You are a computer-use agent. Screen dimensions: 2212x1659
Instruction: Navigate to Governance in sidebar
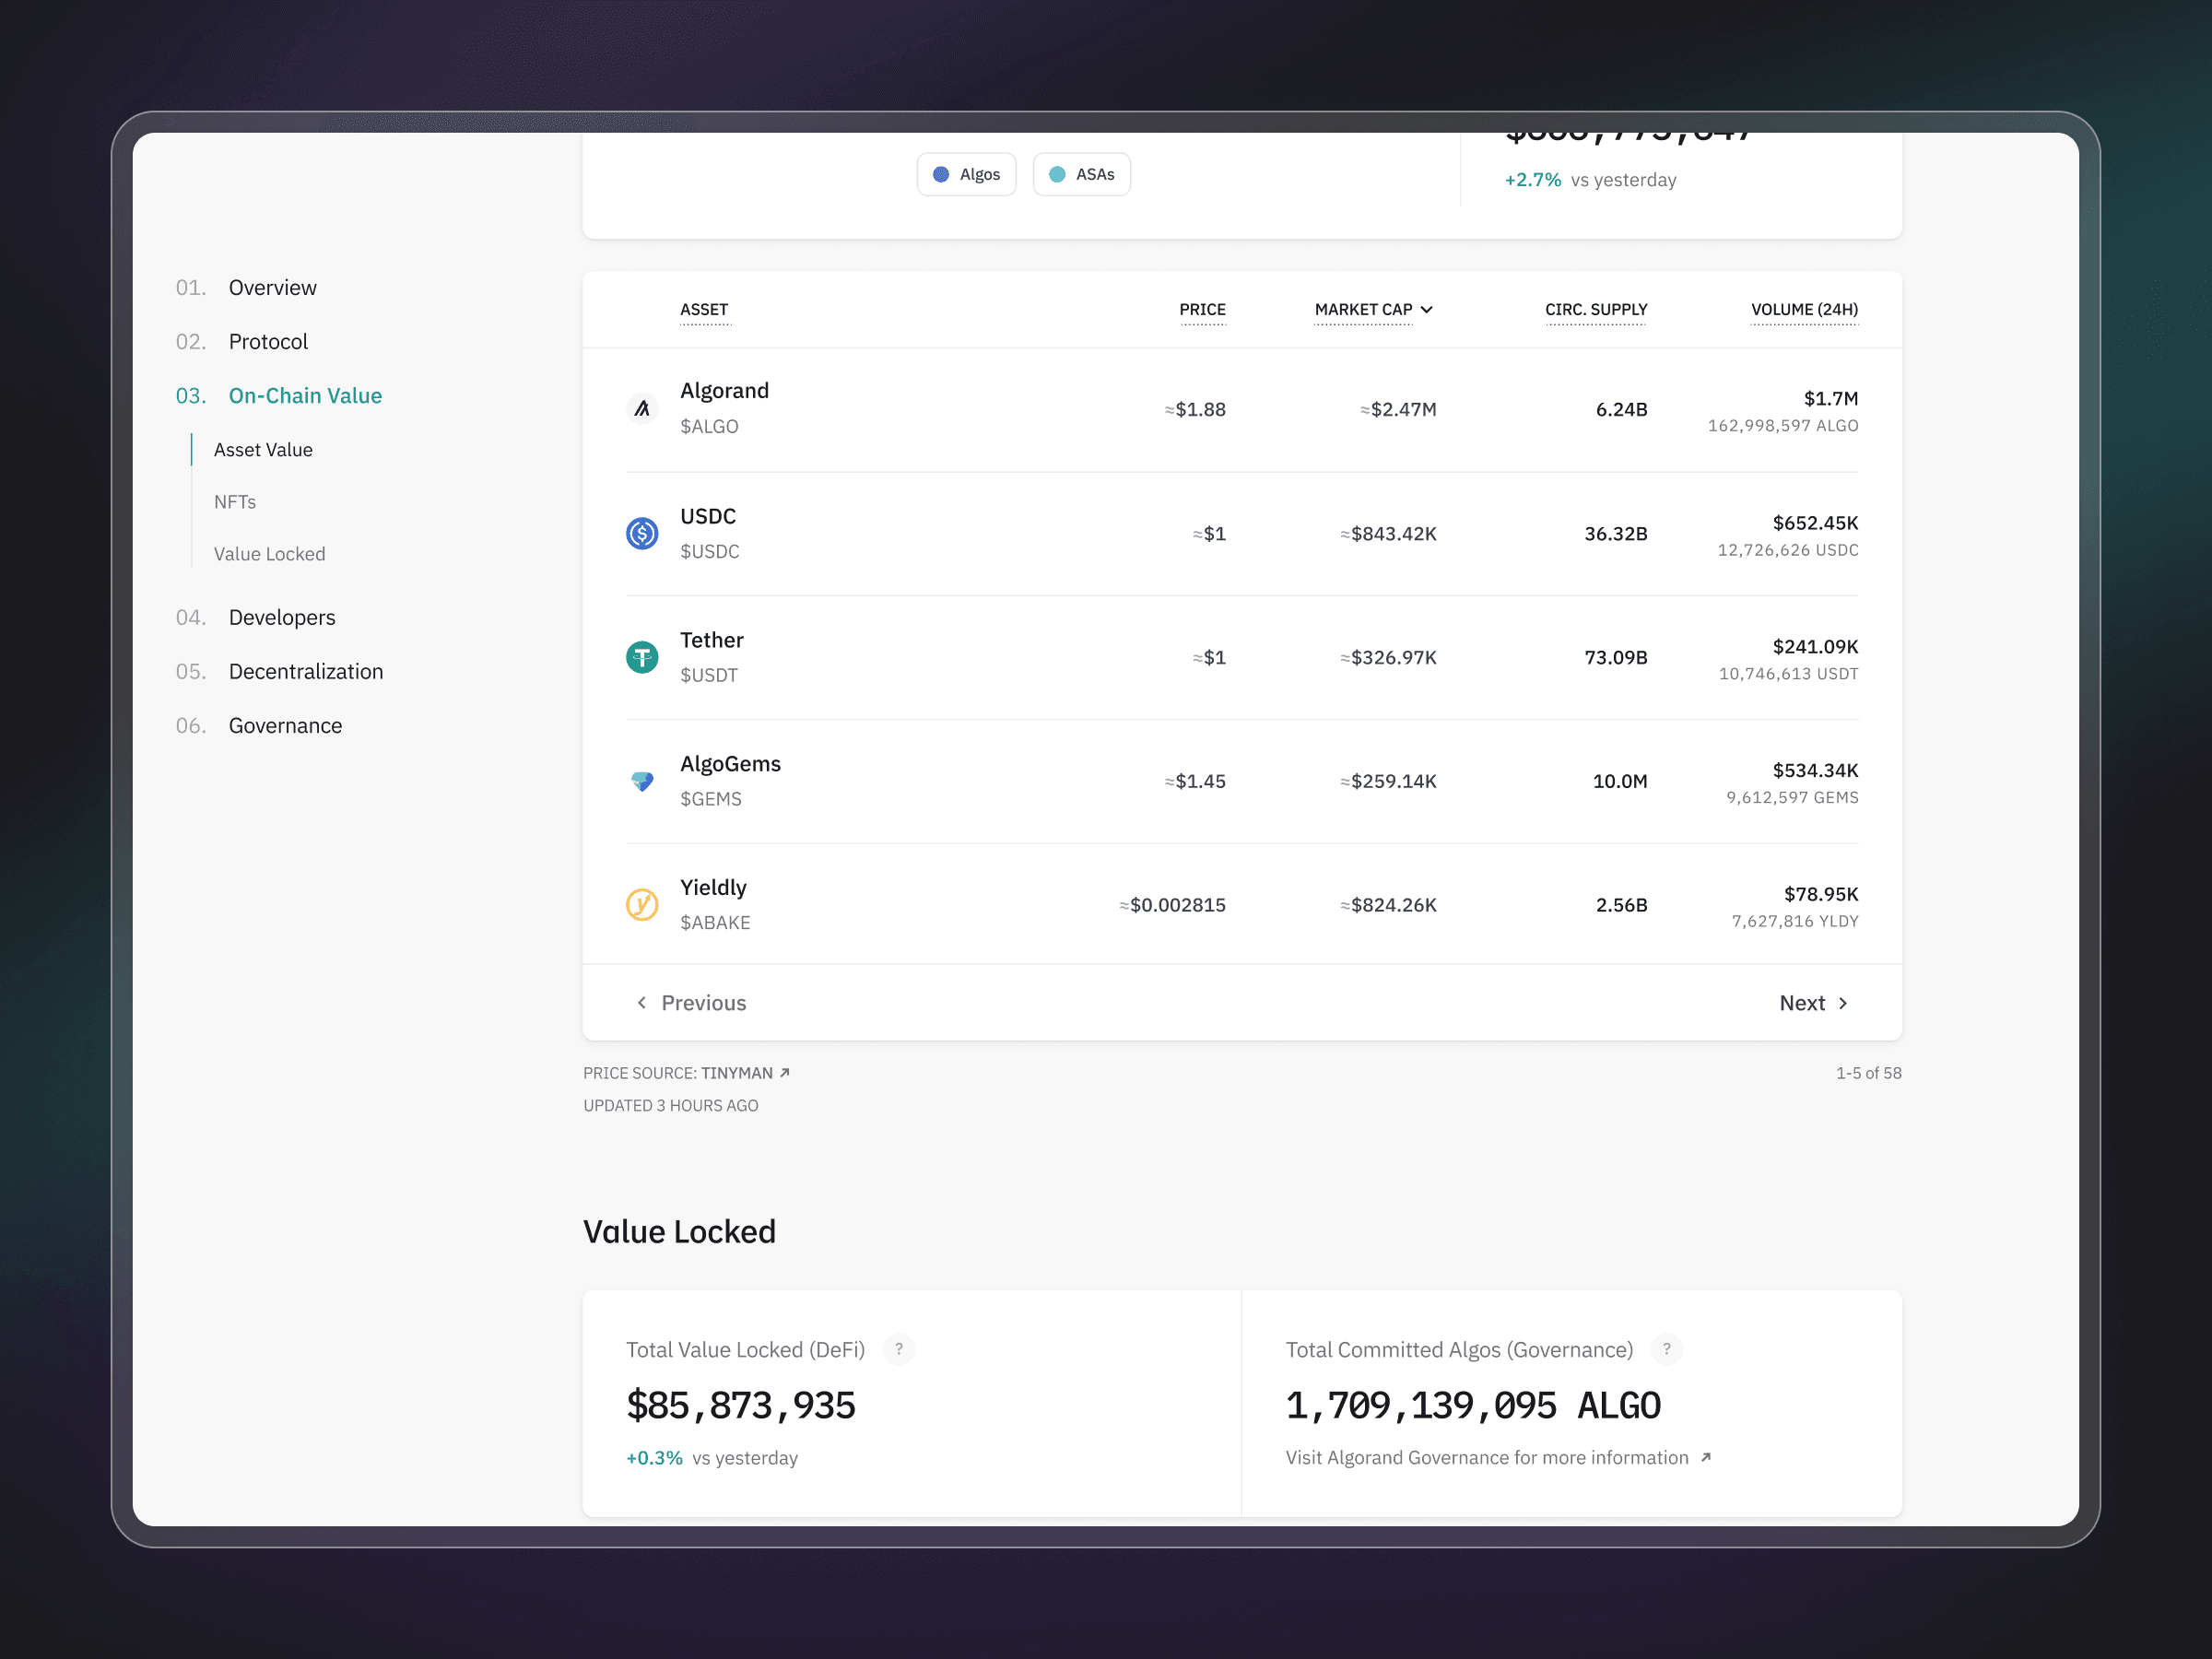click(285, 726)
